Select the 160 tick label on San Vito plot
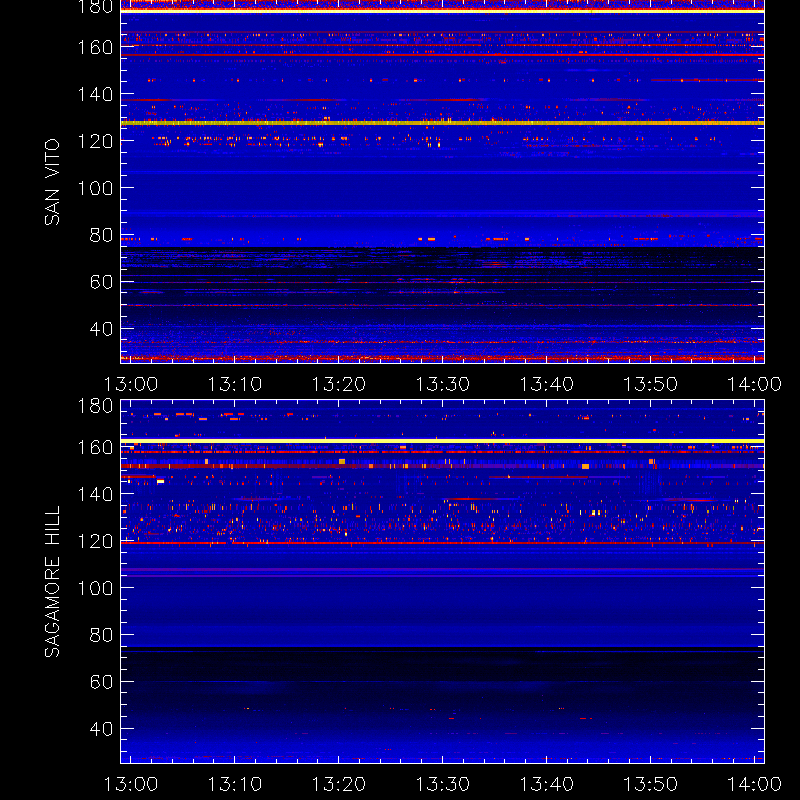The height and width of the screenshot is (800, 800). pos(95,47)
